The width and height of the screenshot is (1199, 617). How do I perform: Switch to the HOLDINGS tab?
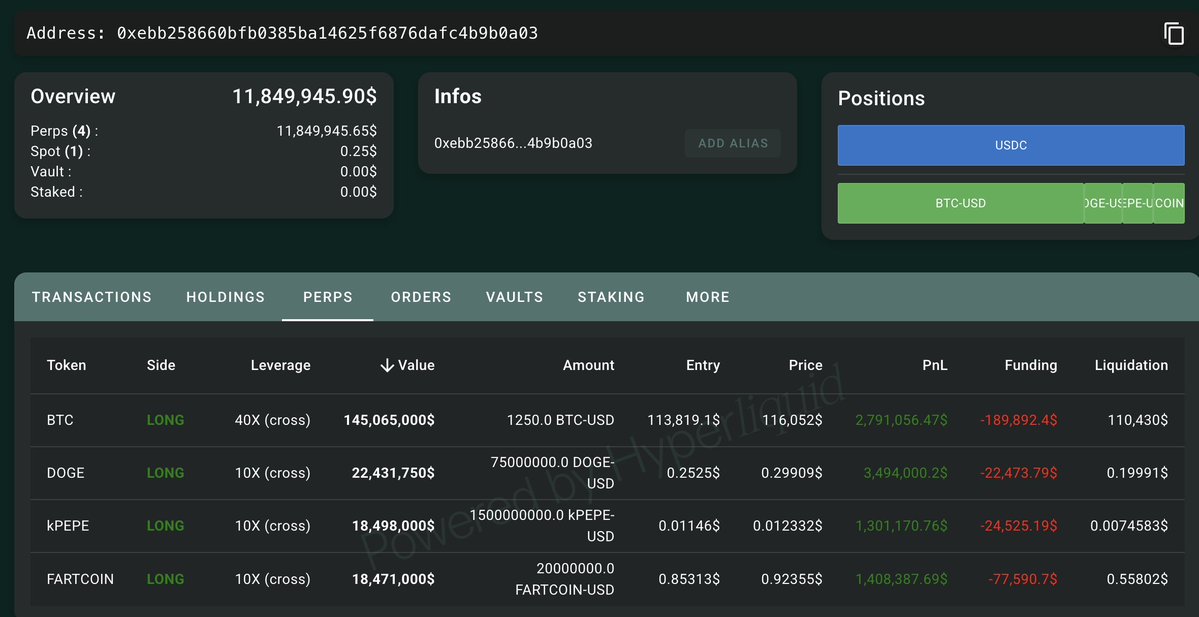226,297
